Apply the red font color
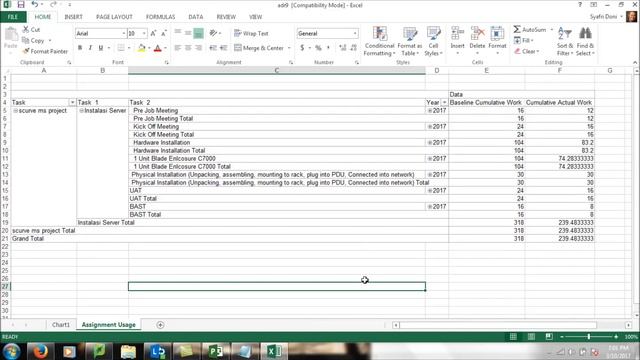640x360 pixels. (158, 48)
